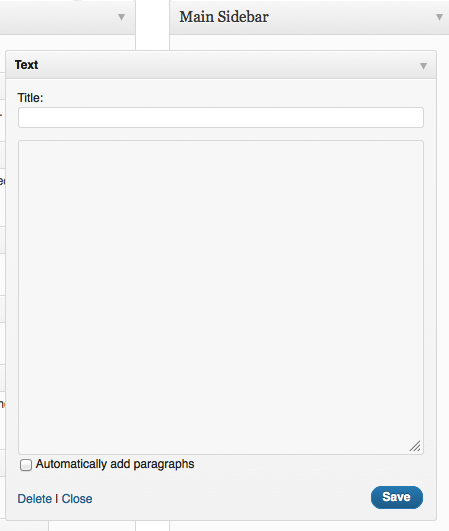The width and height of the screenshot is (449, 531).
Task: Click the Main Sidebar header bar background
Action: tap(352, 17)
